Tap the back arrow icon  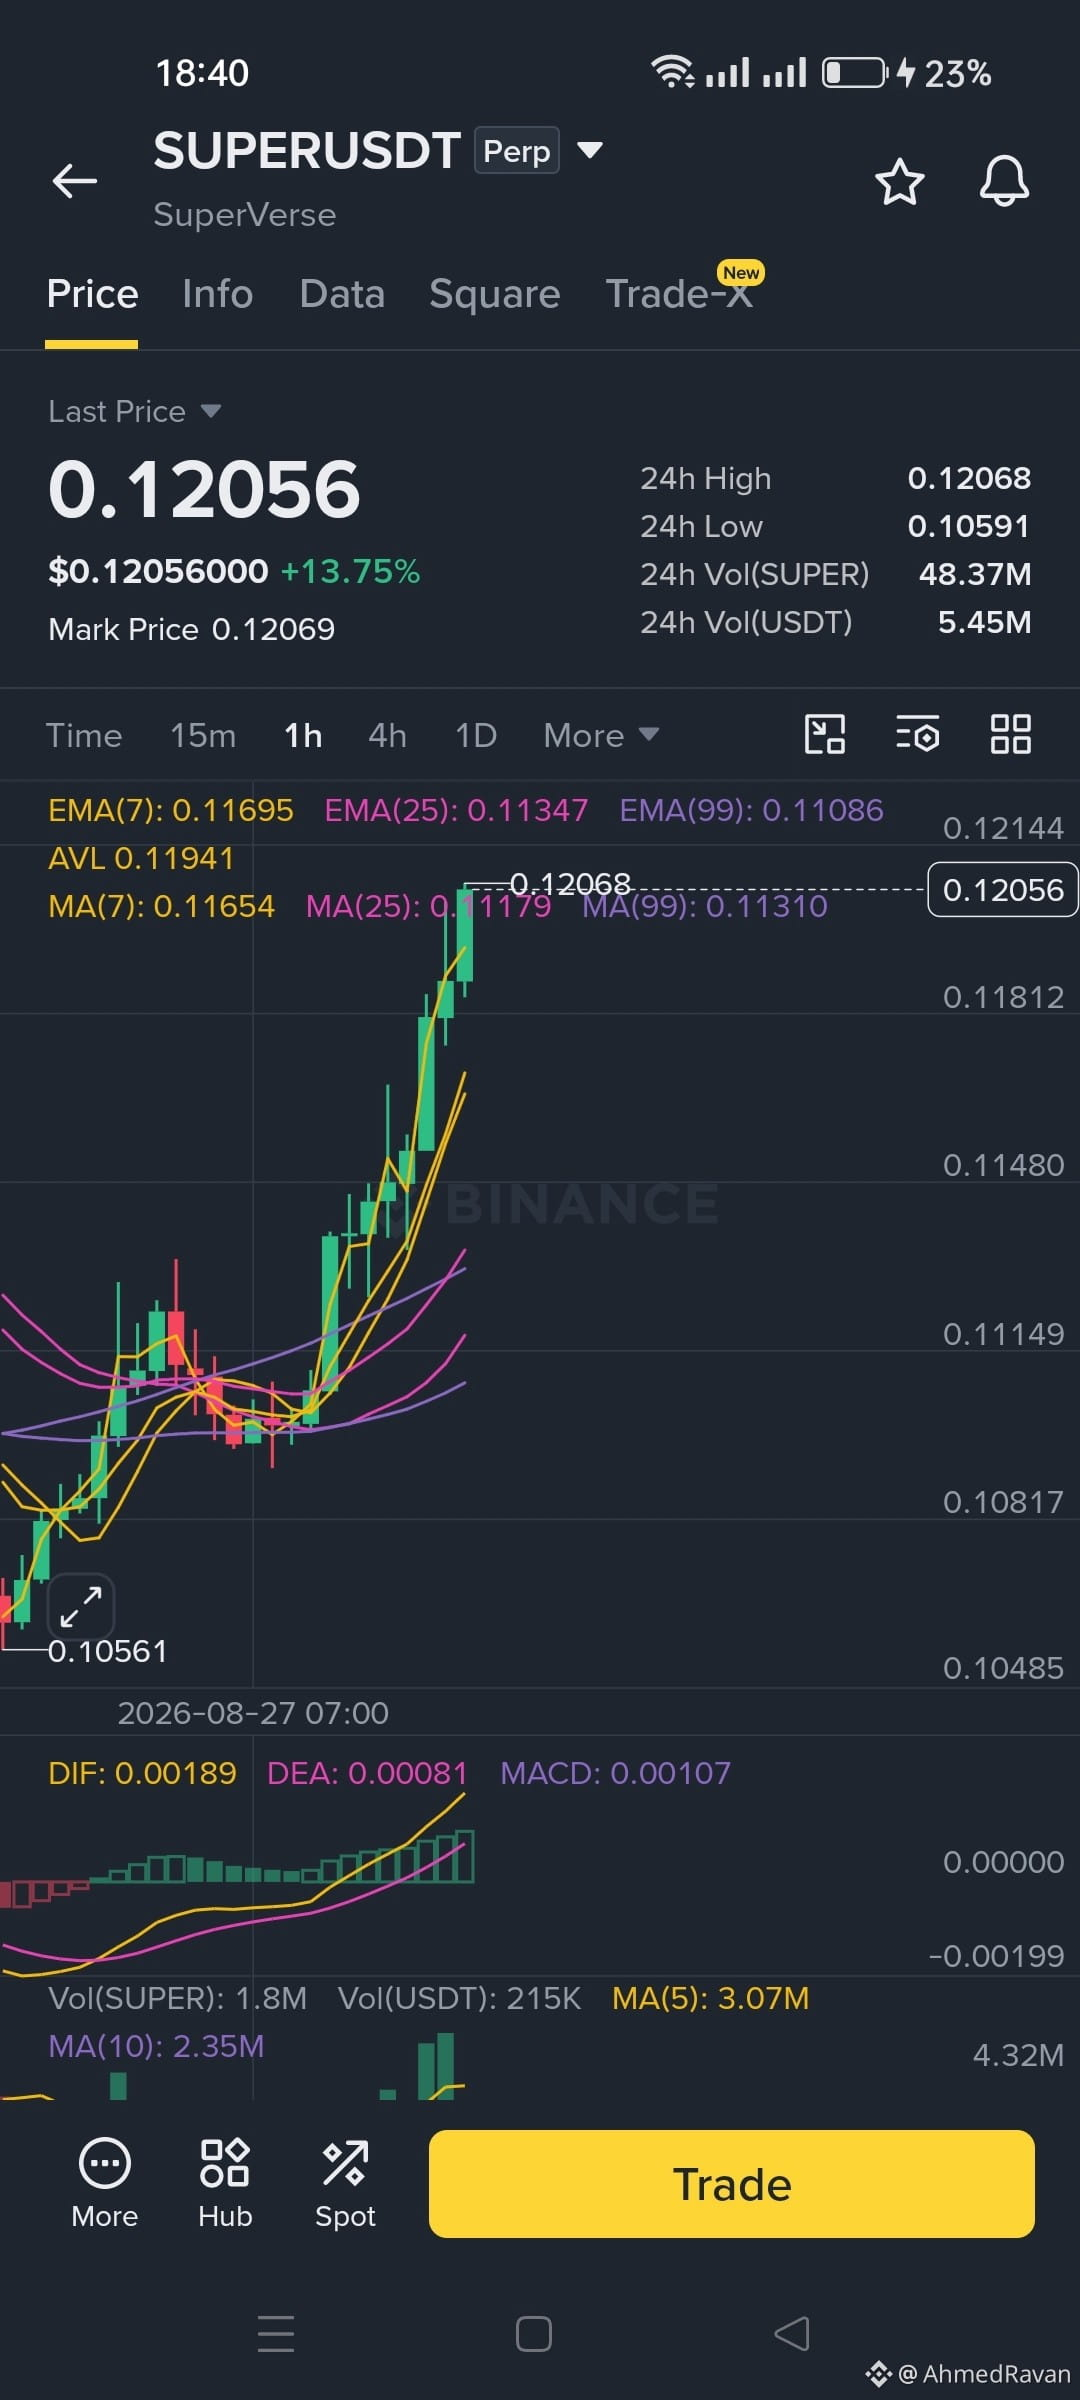(75, 181)
